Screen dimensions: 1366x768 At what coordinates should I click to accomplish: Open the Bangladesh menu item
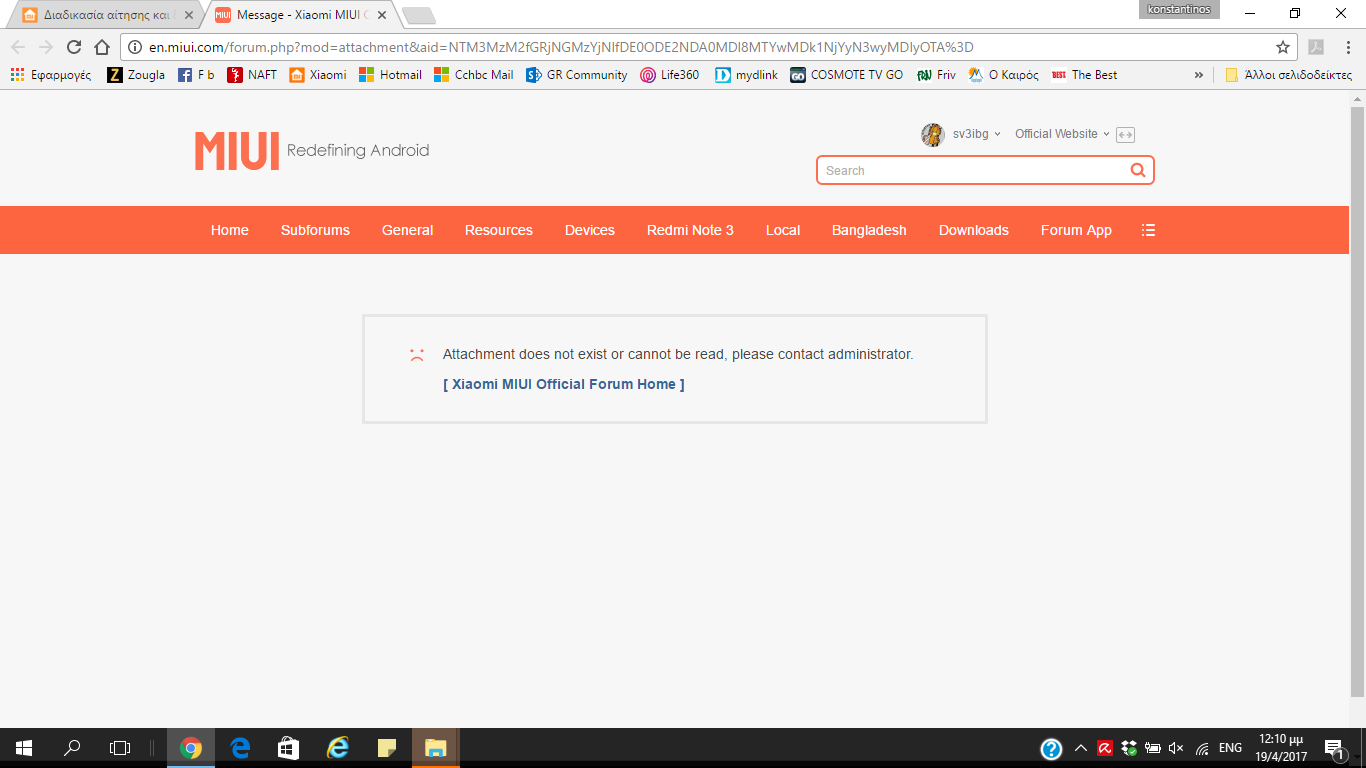point(869,230)
